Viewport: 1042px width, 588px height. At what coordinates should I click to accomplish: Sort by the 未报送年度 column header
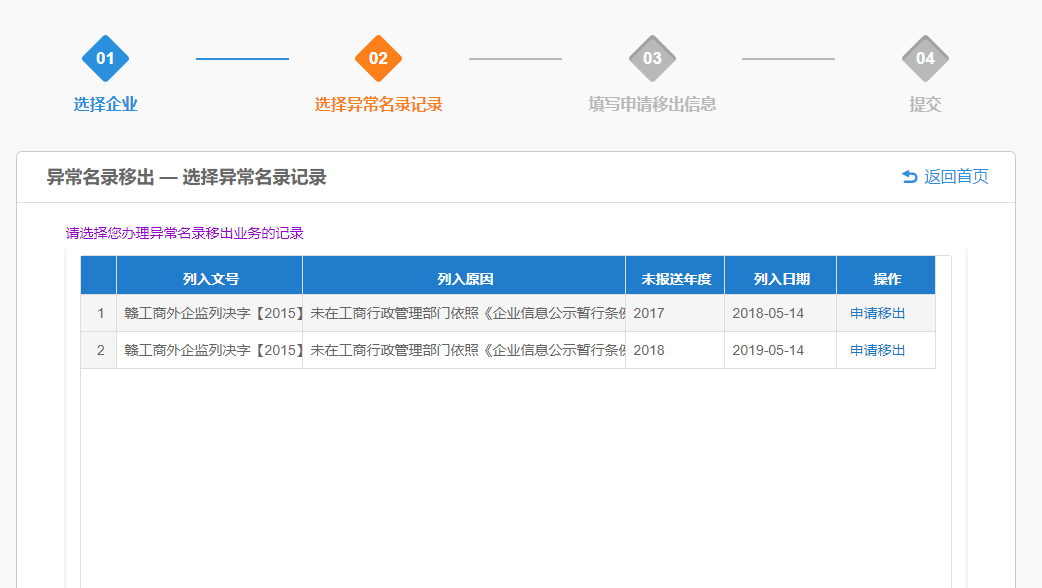point(676,279)
